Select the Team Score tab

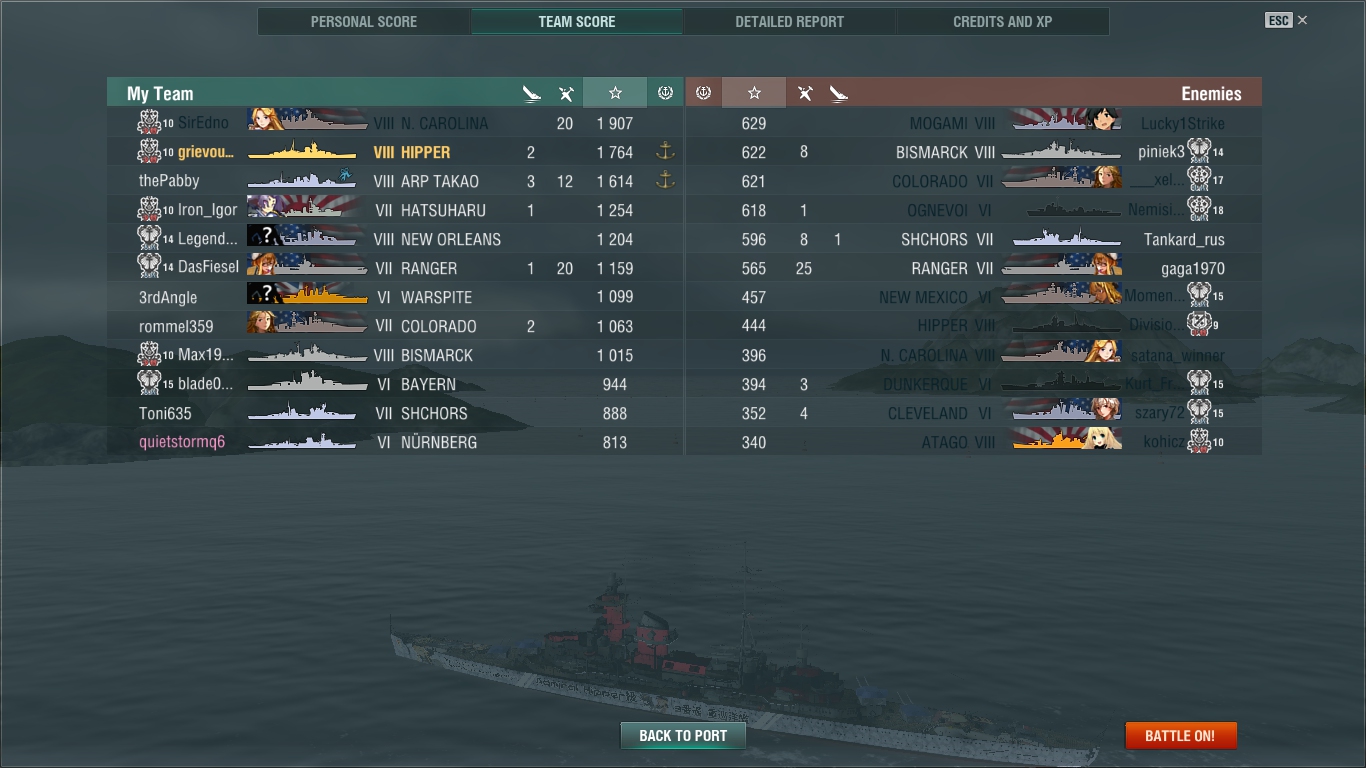(577, 21)
